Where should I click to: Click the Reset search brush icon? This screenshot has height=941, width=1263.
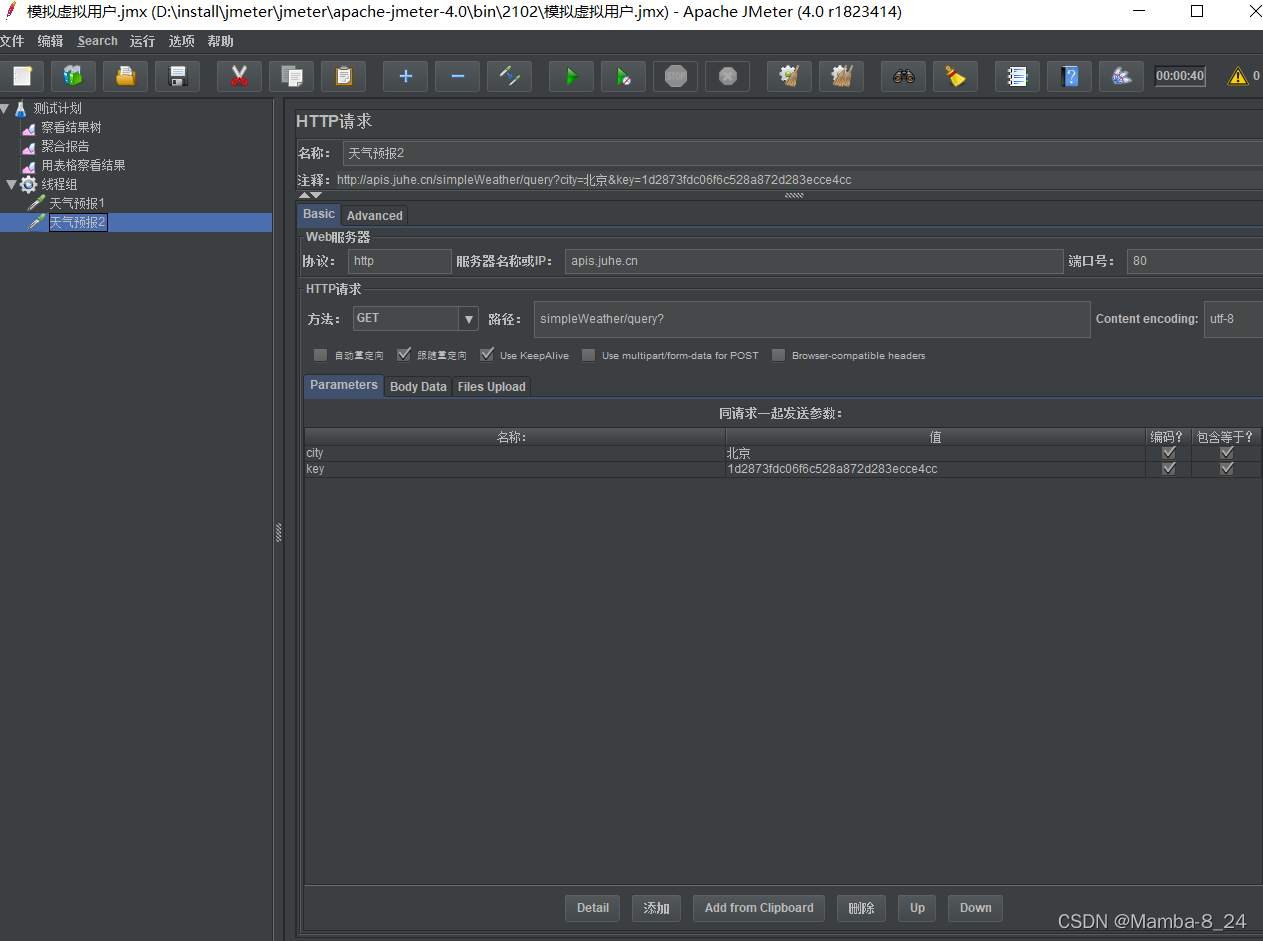[x=956, y=76]
